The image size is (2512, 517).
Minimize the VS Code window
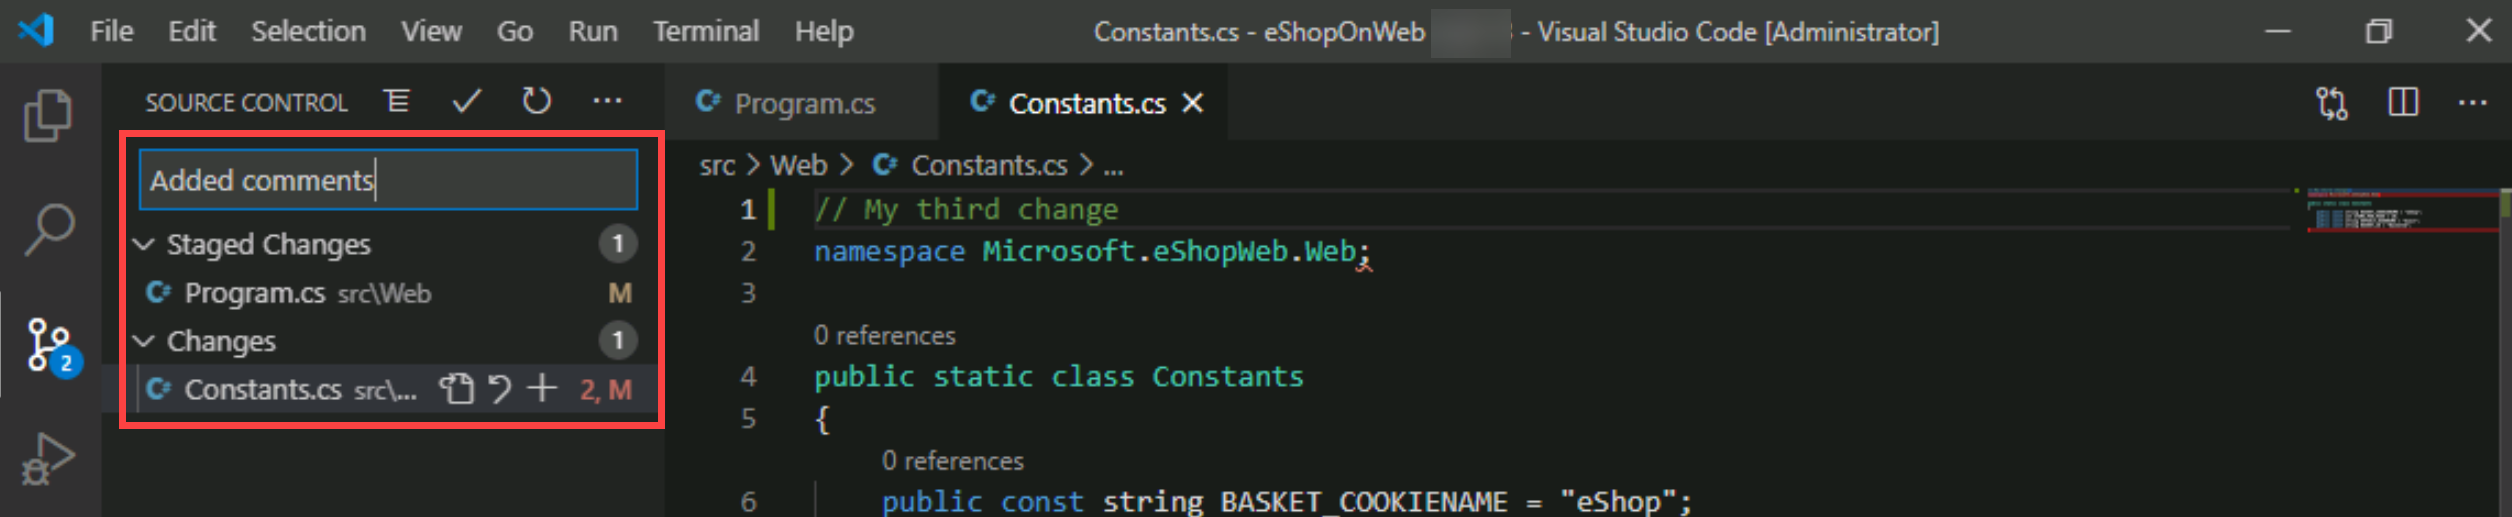2278,31
